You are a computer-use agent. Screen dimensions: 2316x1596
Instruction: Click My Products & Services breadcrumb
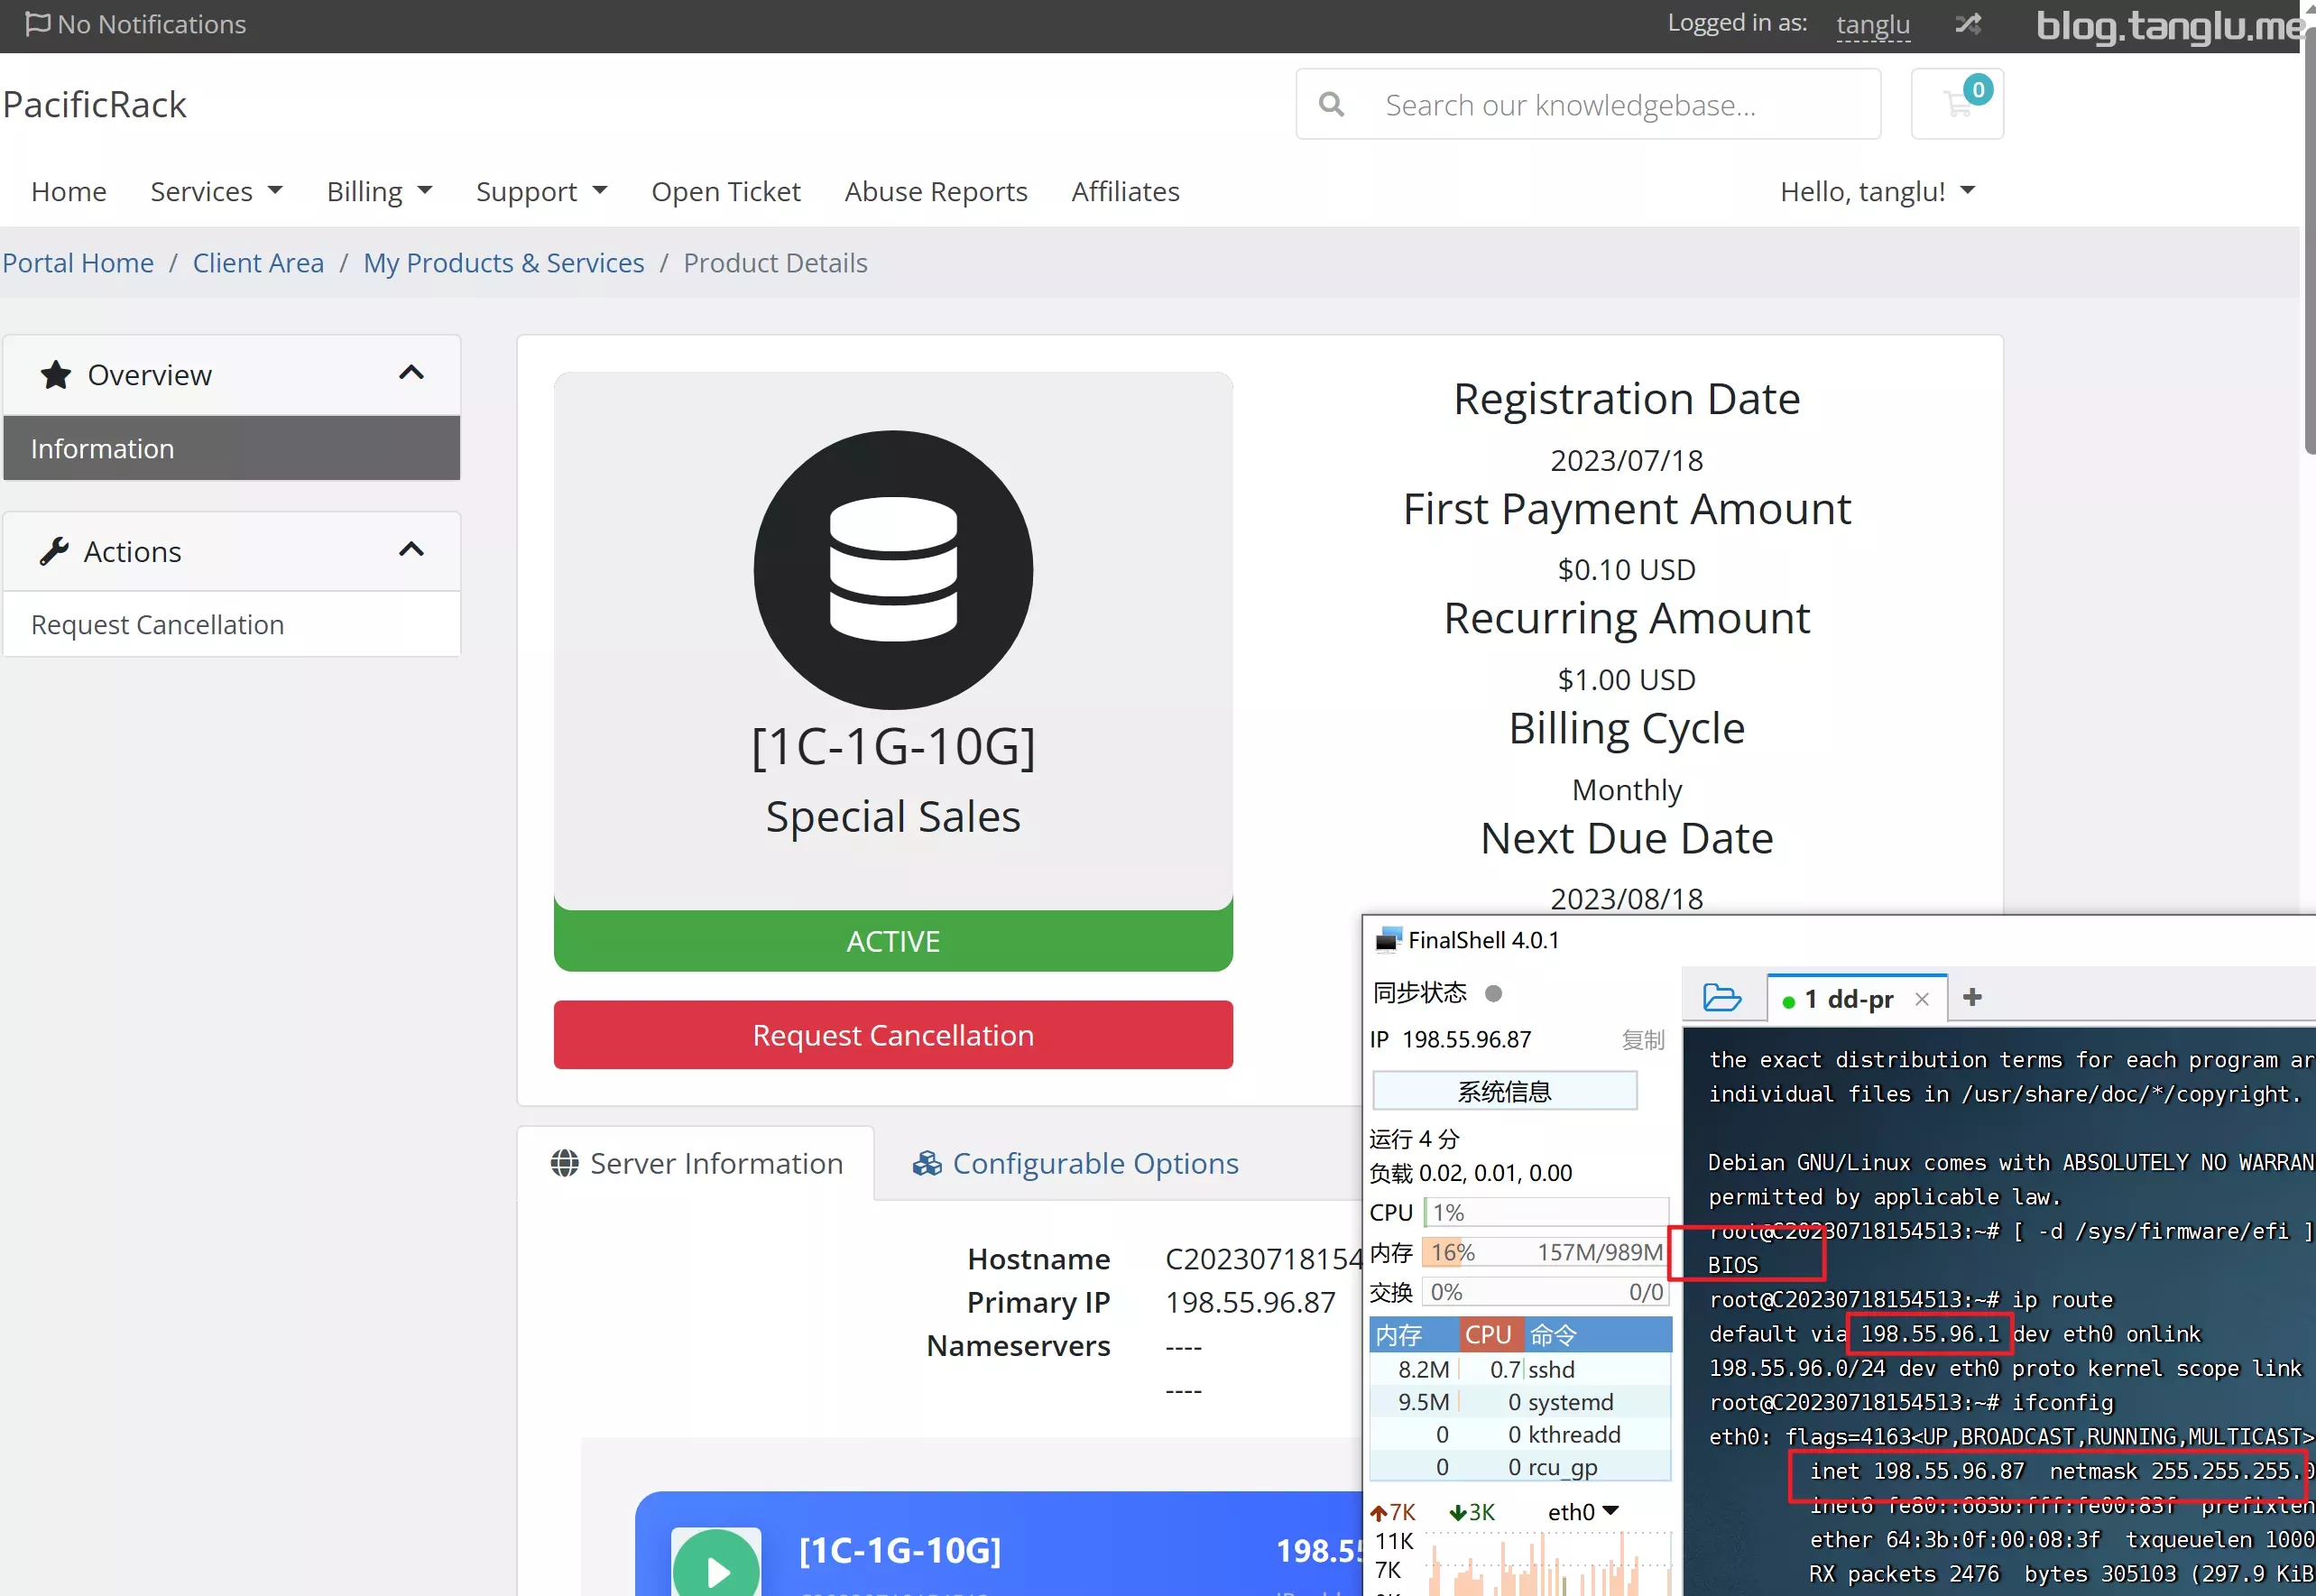click(504, 262)
